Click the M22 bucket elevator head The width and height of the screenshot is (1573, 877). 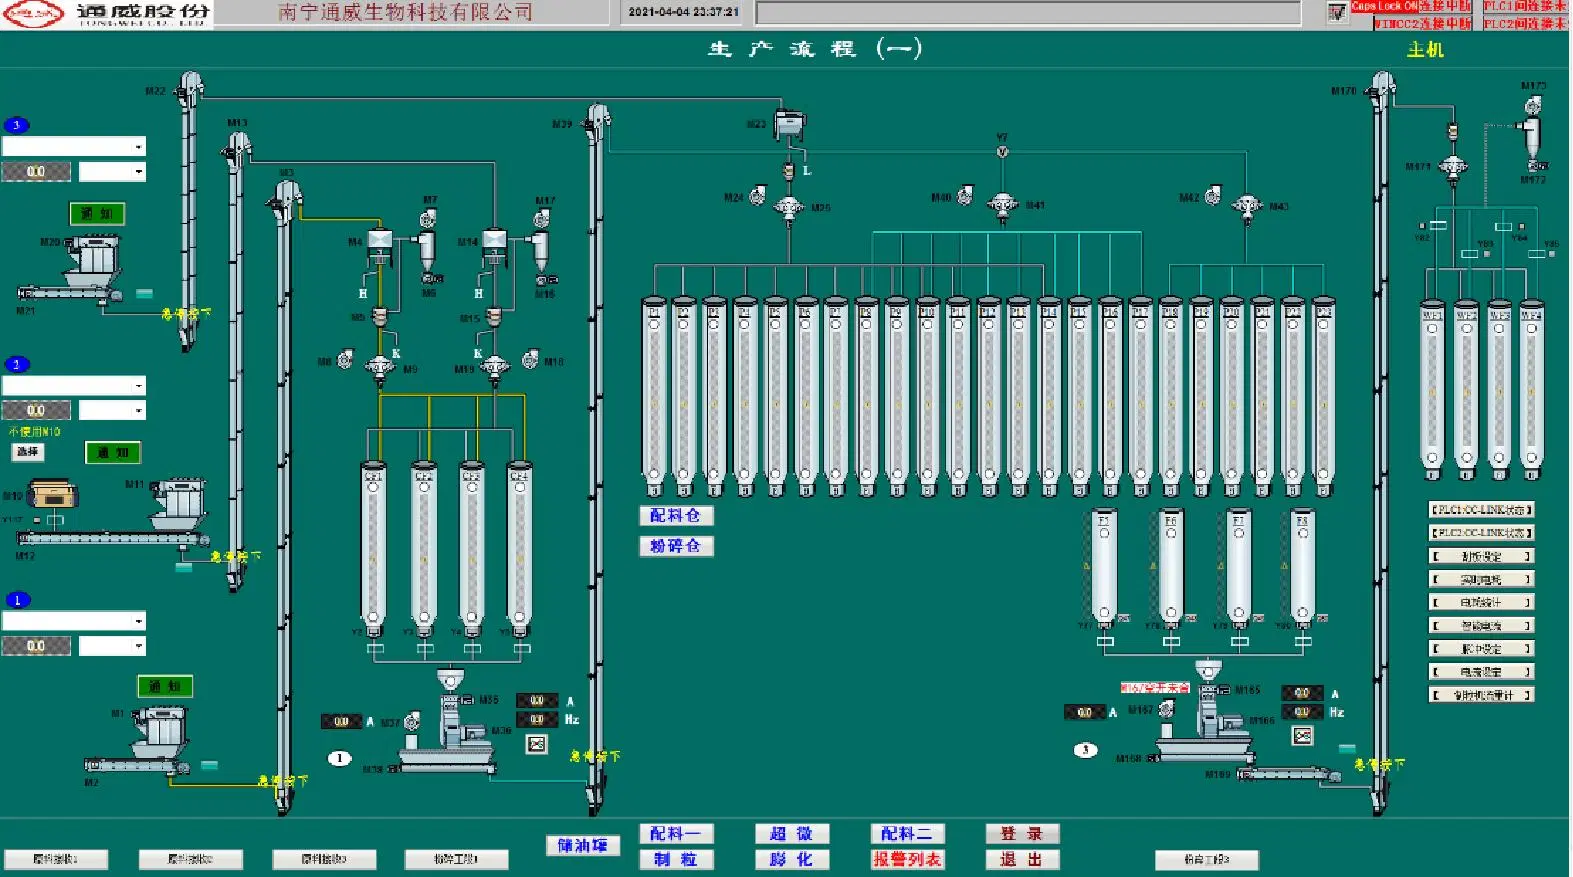coord(189,88)
